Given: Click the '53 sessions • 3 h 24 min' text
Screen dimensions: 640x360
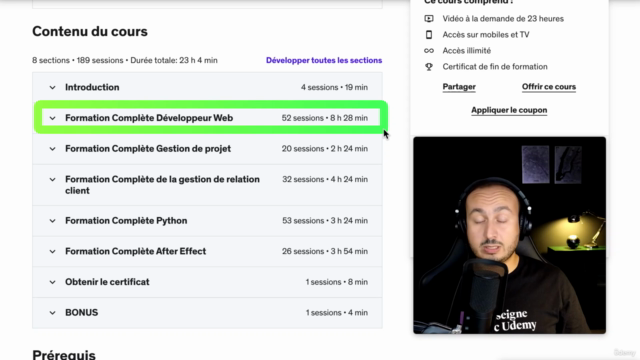Looking at the screenshot, I should coord(325,220).
